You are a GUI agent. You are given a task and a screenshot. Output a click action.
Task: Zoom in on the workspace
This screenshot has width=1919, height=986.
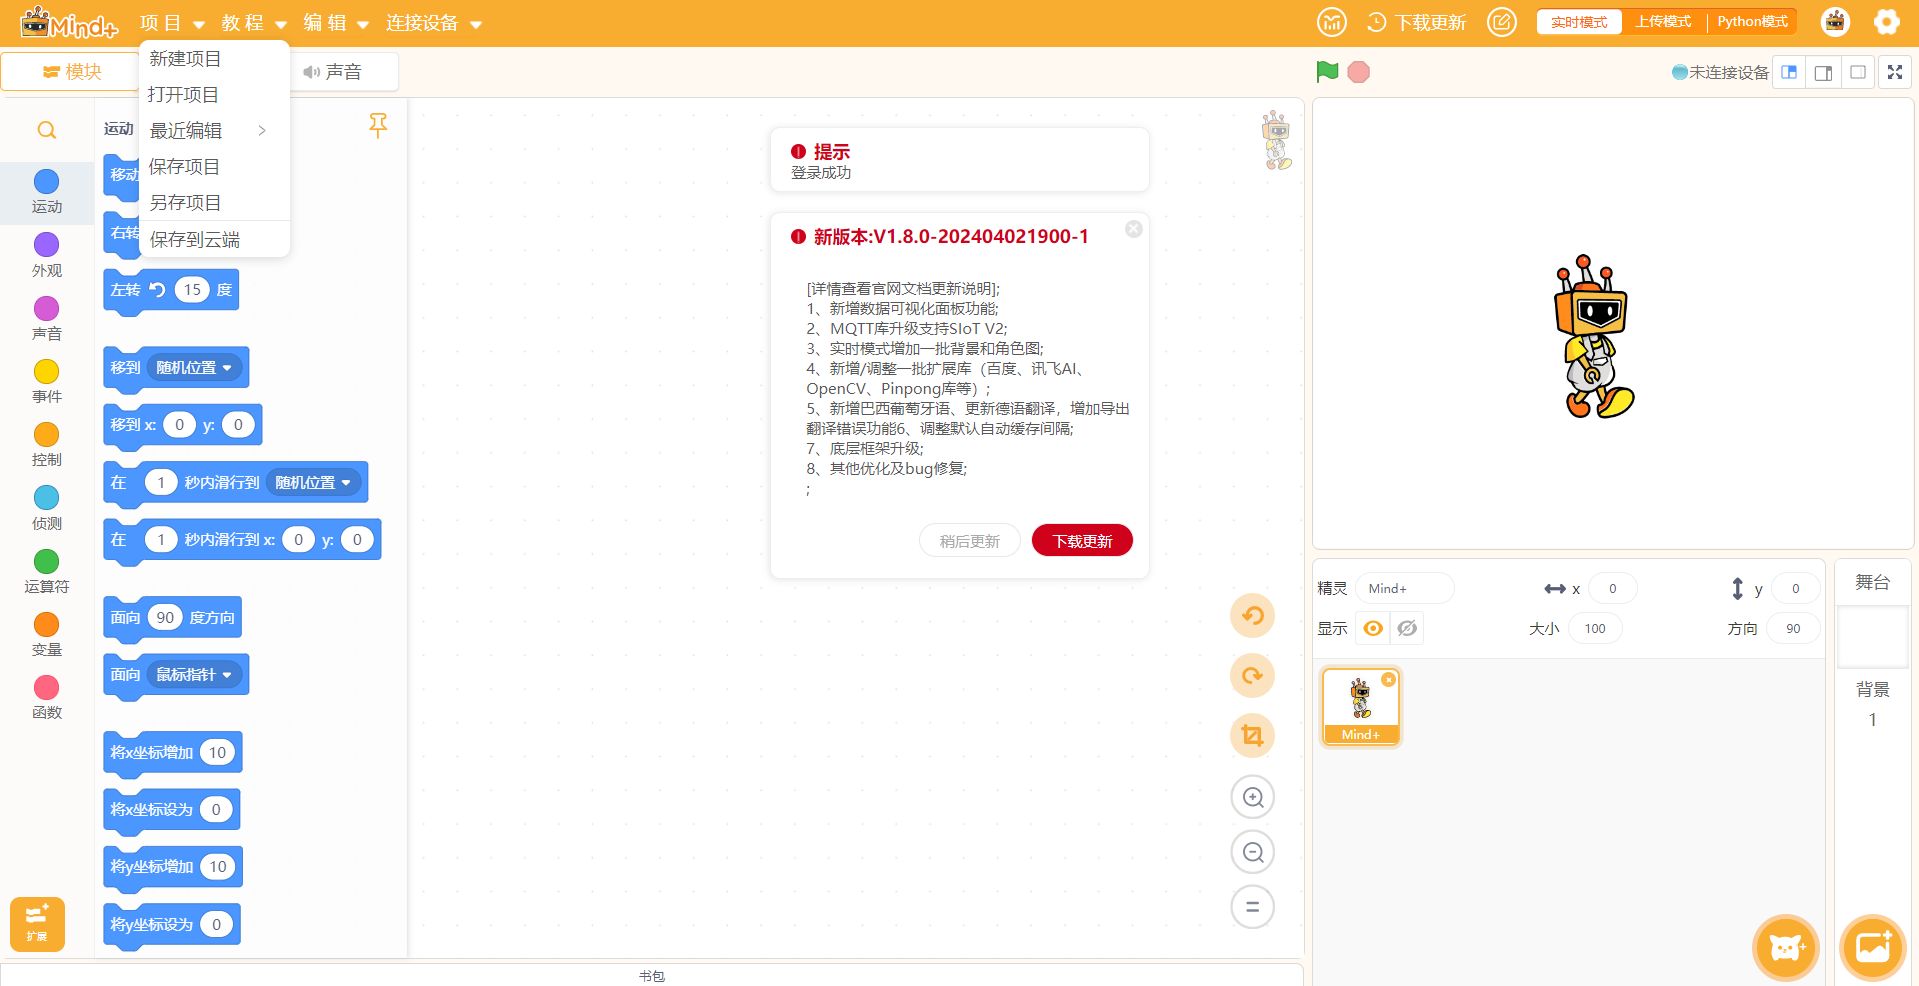click(x=1253, y=797)
